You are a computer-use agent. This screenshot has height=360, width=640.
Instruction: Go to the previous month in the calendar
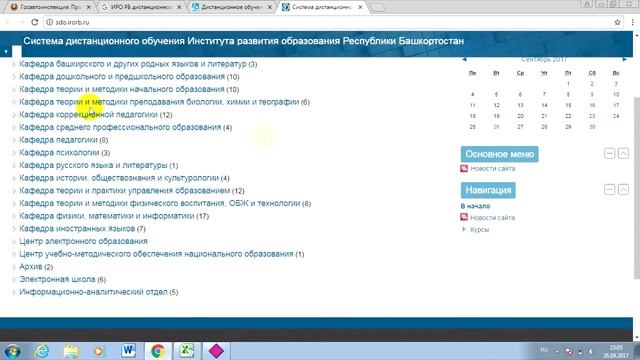pos(464,60)
